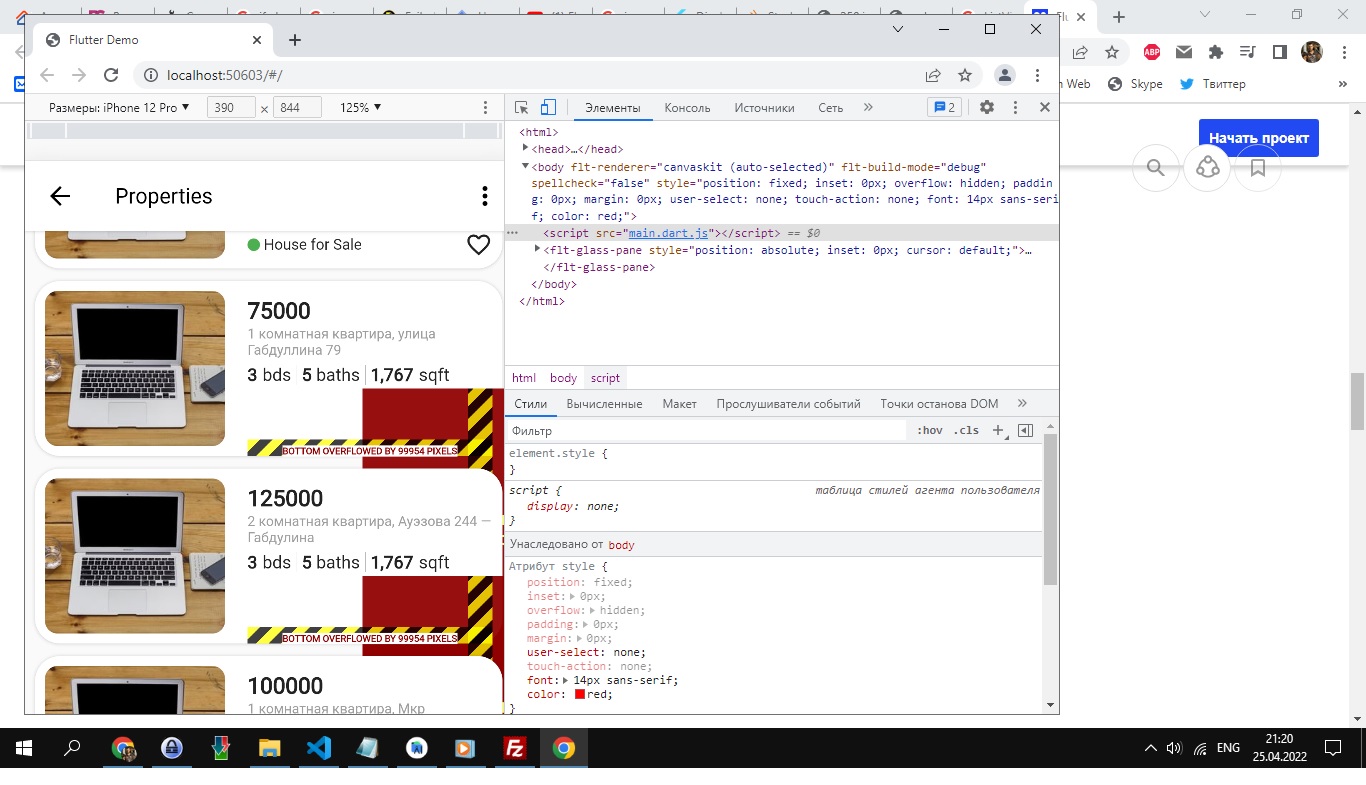
Task: Select the Элементы tab
Action: pyautogui.click(x=613, y=108)
